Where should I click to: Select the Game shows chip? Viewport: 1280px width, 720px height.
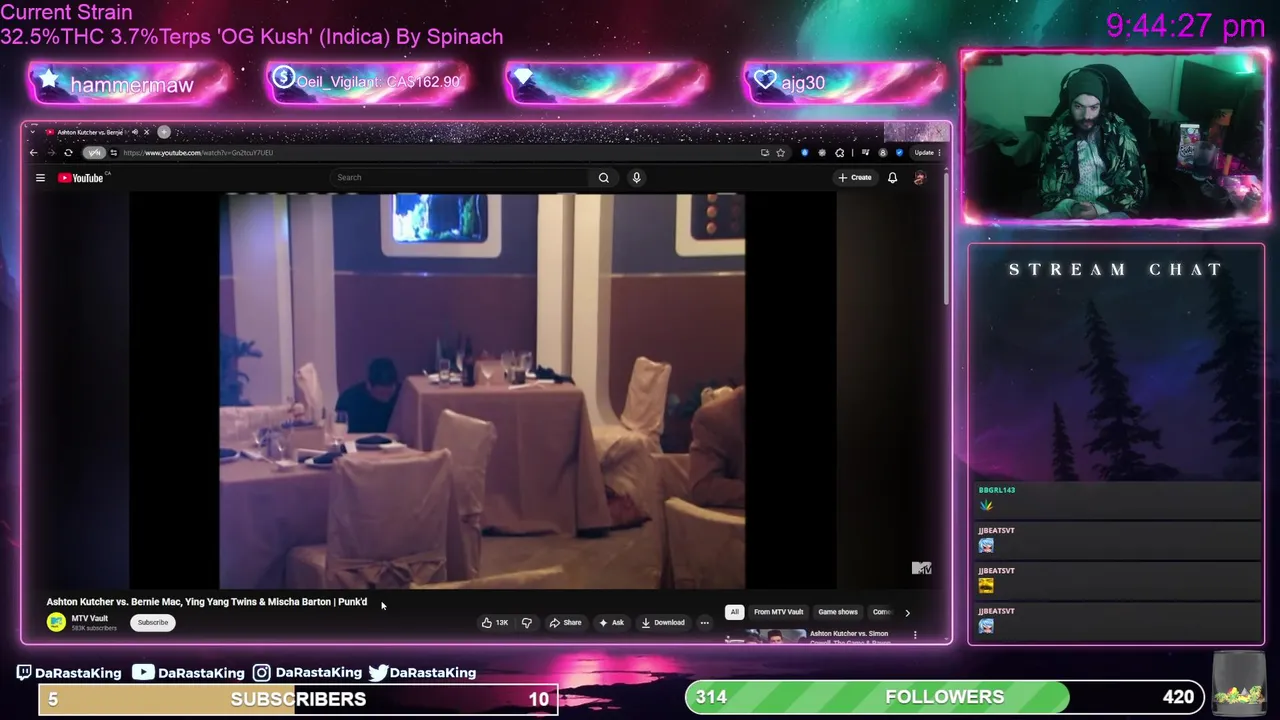838,612
